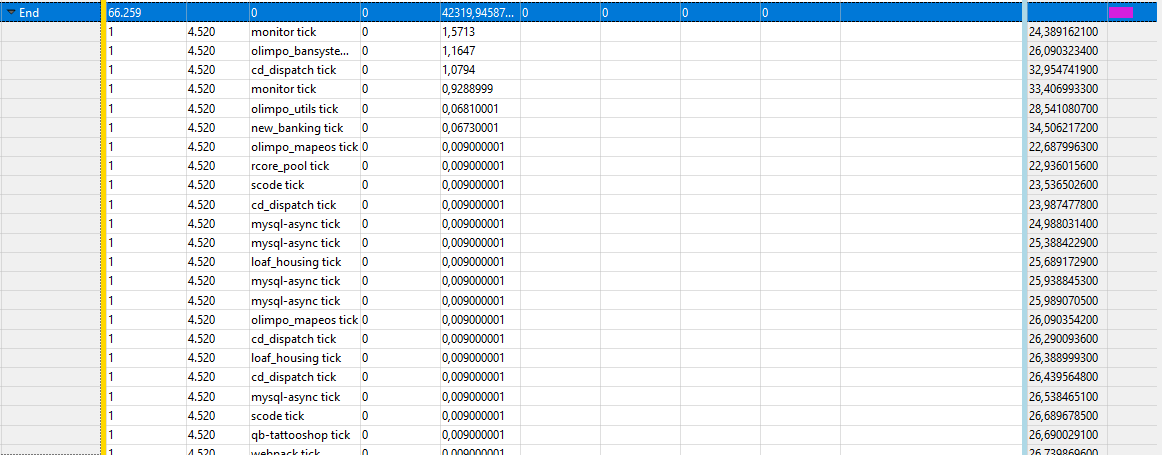The image size is (1162, 455).
Task: Select the 66.259 cell in End row
Action: [125, 13]
